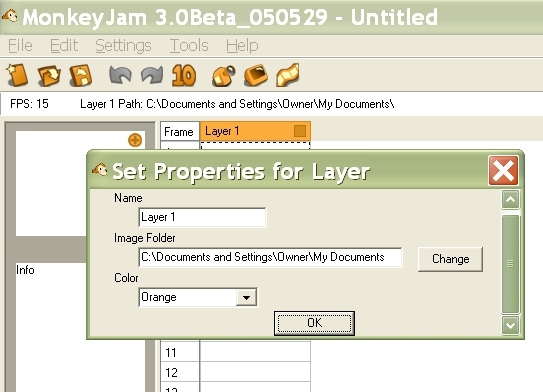This screenshot has height=392, width=543.
Task: Click the orange square on Layer 1 header
Action: pos(300,131)
